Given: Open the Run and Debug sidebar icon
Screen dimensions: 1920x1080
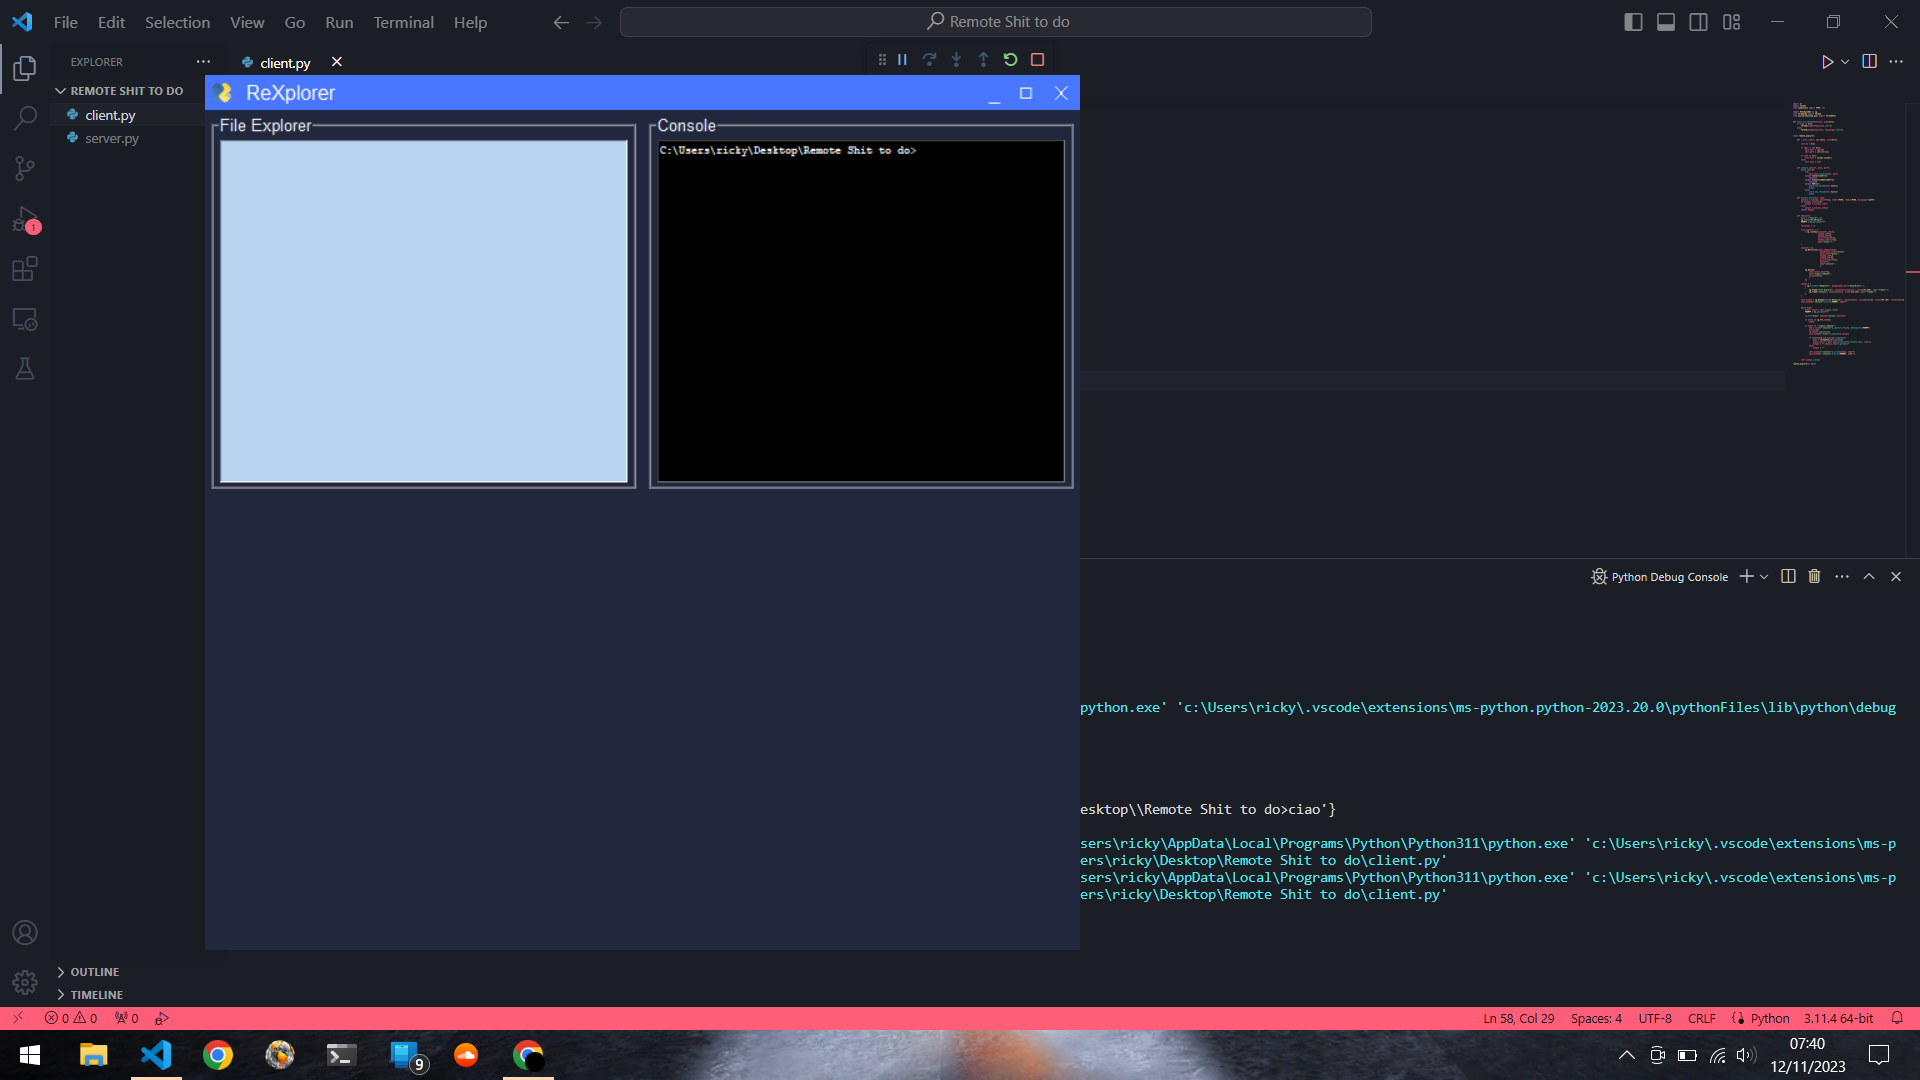Looking at the screenshot, I should pyautogui.click(x=24, y=220).
